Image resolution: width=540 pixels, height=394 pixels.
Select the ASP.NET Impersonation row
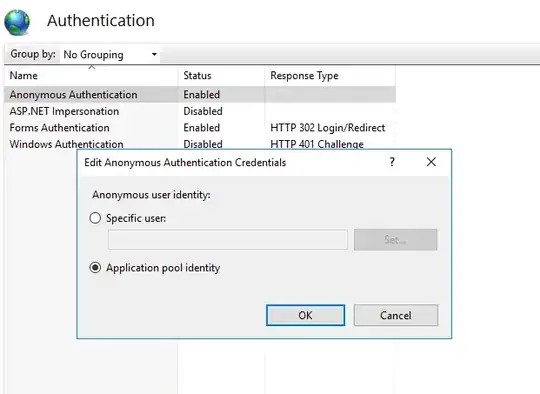tap(200, 111)
